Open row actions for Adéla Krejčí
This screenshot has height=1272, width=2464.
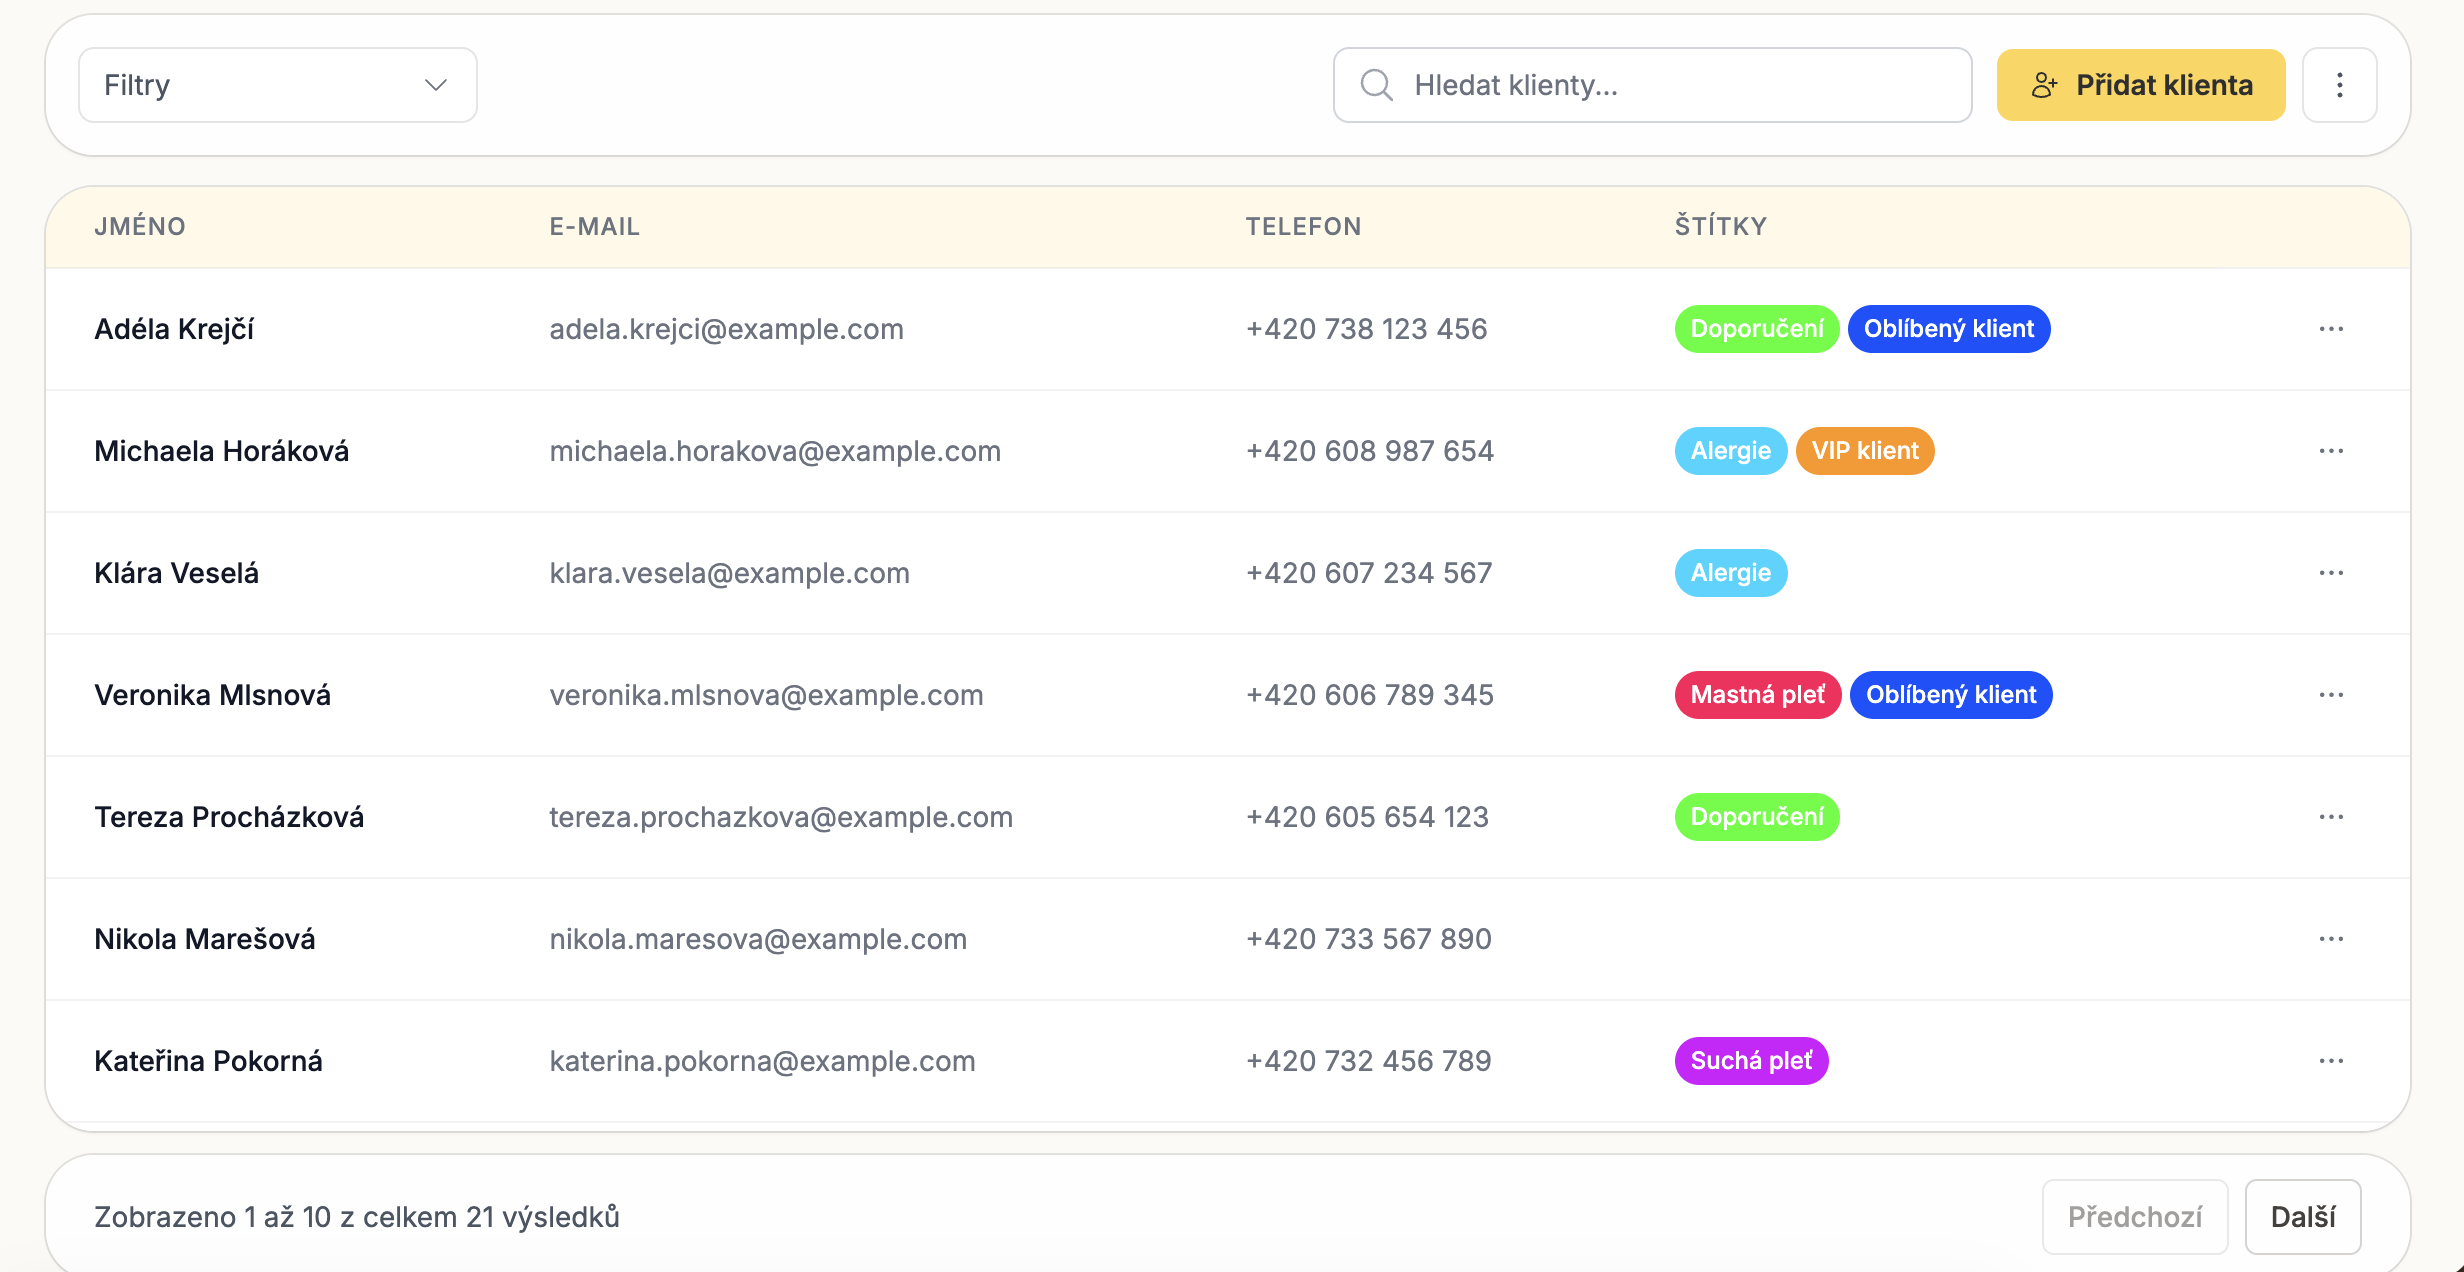2331,329
